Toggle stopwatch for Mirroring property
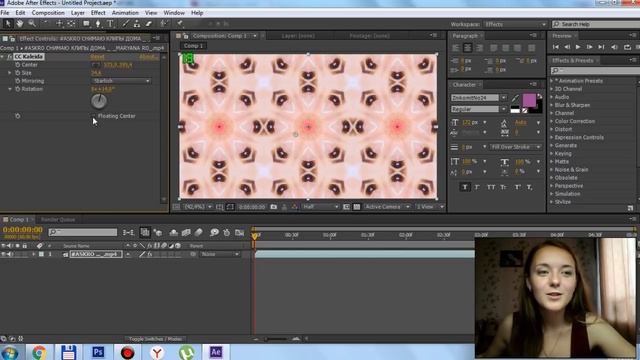 [18, 81]
